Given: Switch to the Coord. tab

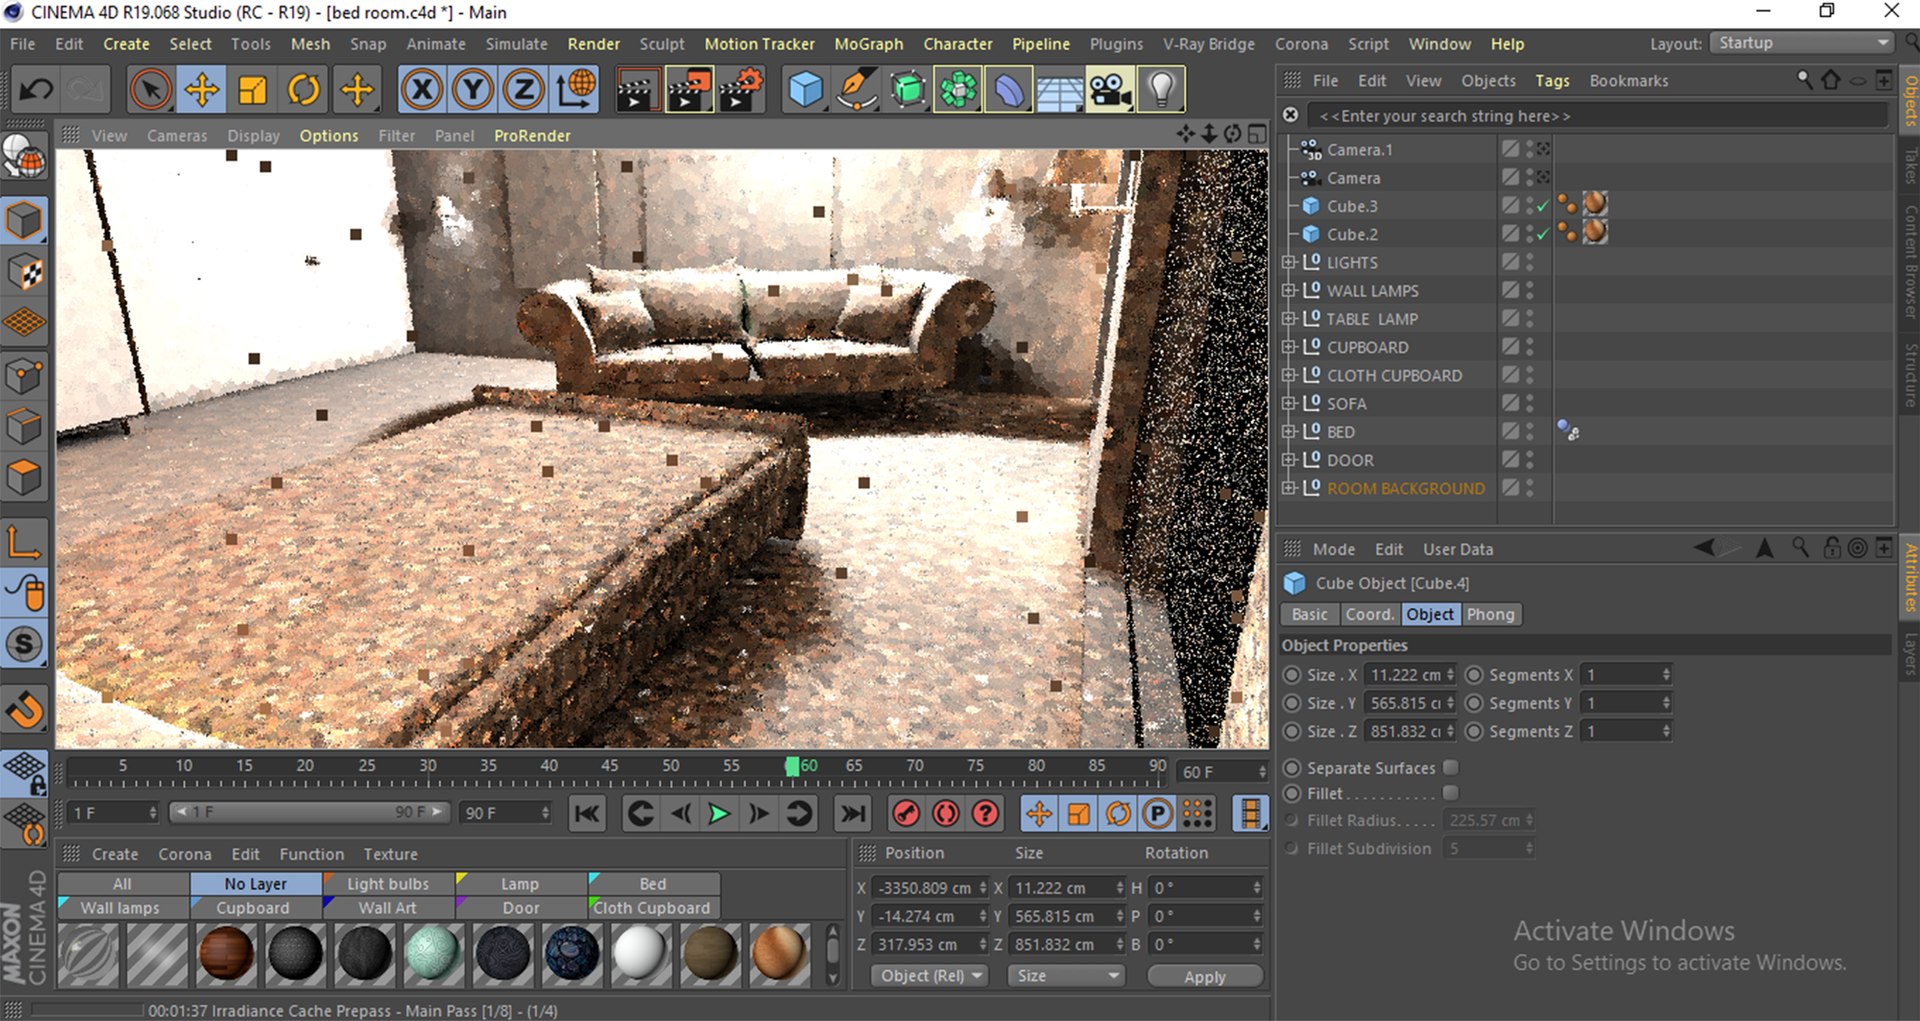Looking at the screenshot, I should [x=1369, y=614].
